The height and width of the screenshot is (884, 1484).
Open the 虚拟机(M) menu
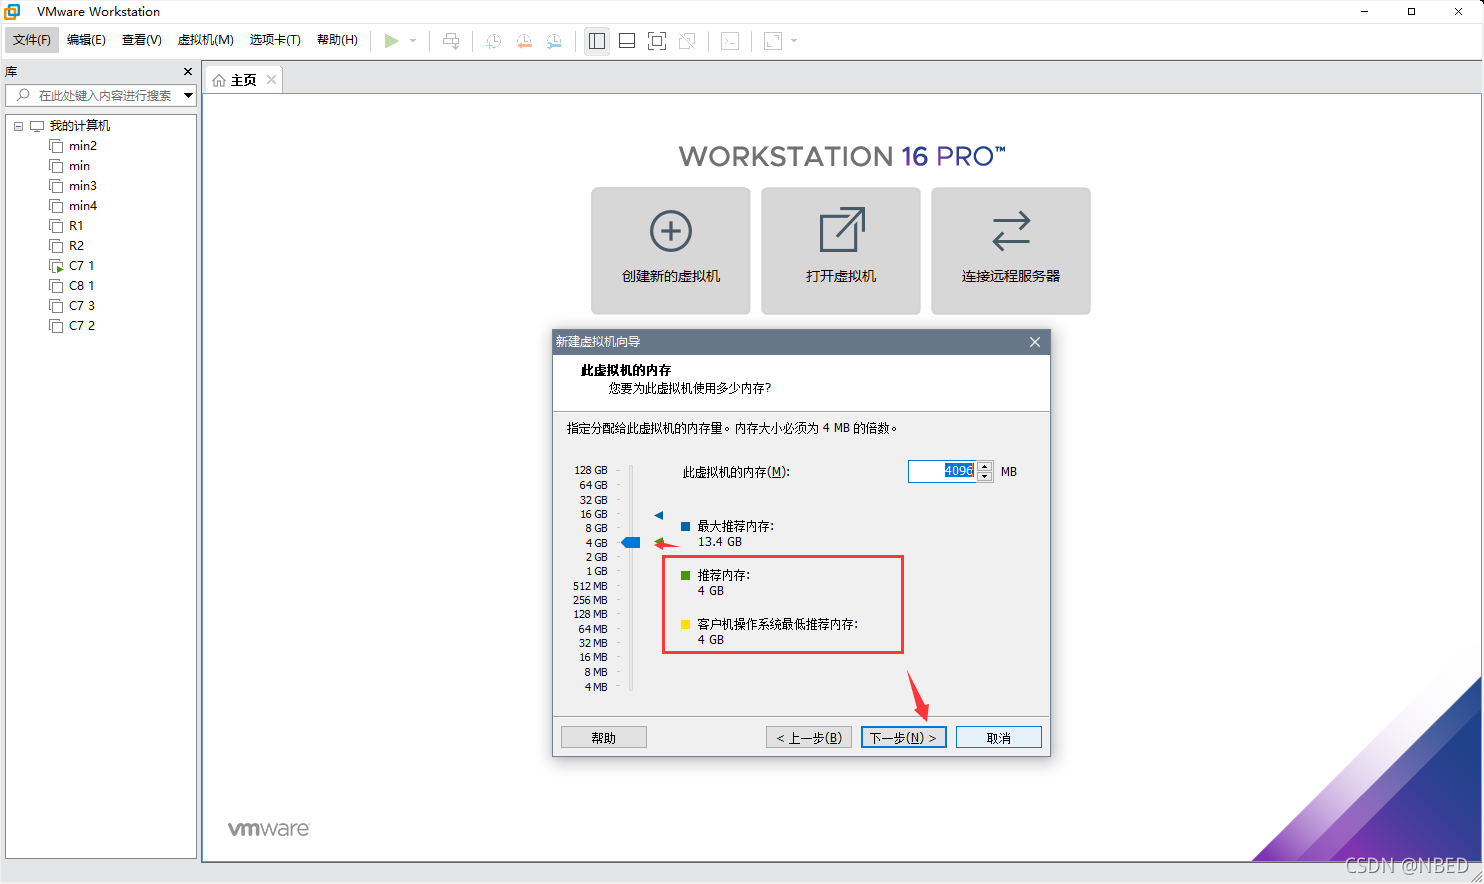tap(206, 40)
